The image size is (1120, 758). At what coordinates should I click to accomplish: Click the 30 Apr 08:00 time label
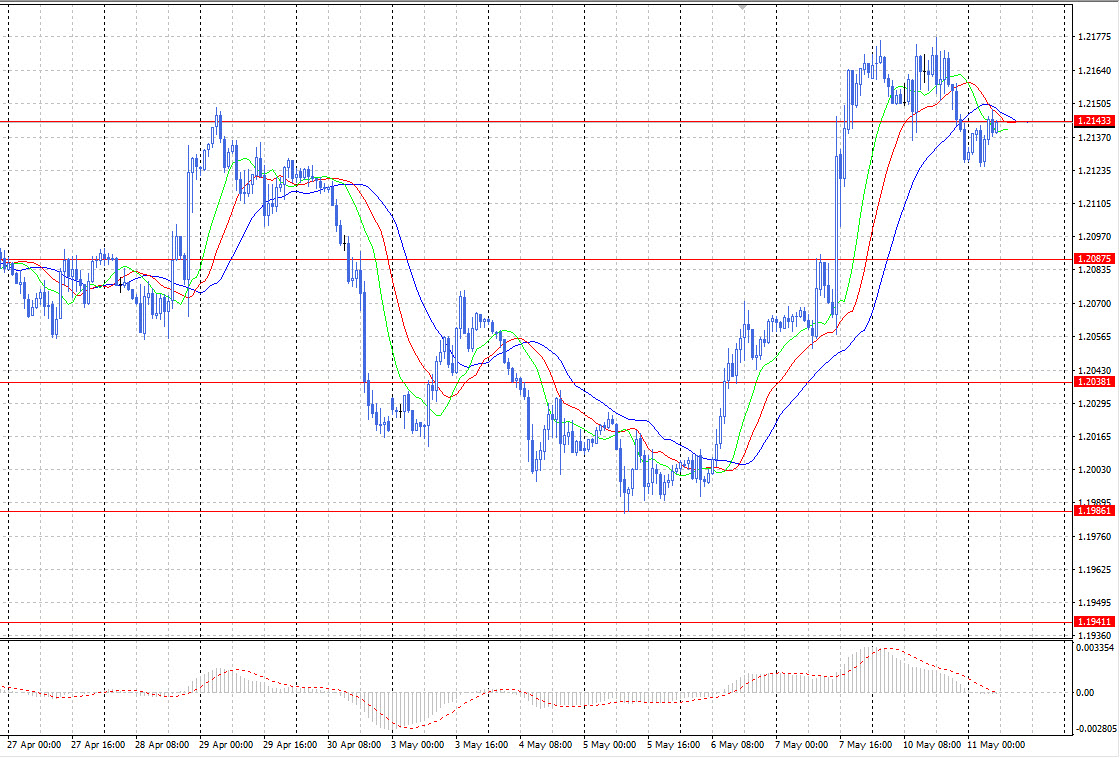click(354, 744)
